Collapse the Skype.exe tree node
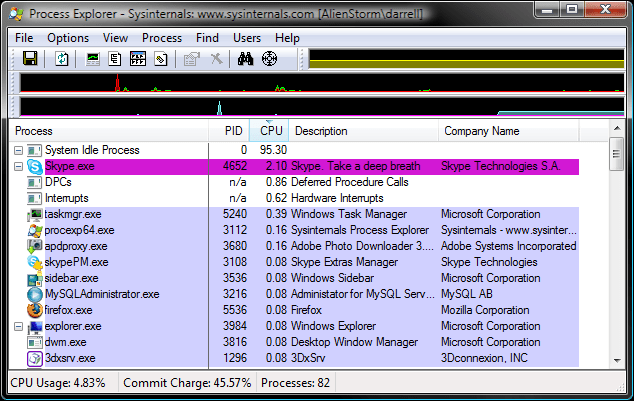The width and height of the screenshot is (634, 401). (19, 166)
